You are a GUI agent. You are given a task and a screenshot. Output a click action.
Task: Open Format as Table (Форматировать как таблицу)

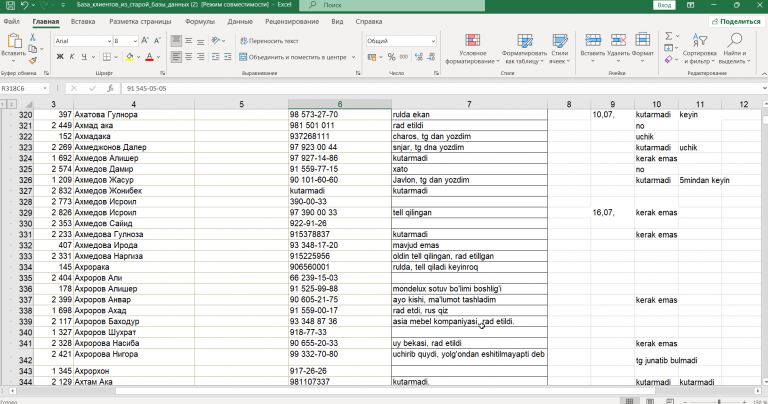pos(525,48)
